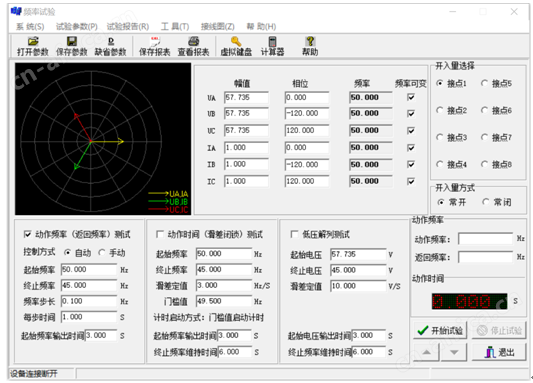533x383 pixels.
Task: Toggle UB frequency variable checkbox
Action: (x=411, y=114)
